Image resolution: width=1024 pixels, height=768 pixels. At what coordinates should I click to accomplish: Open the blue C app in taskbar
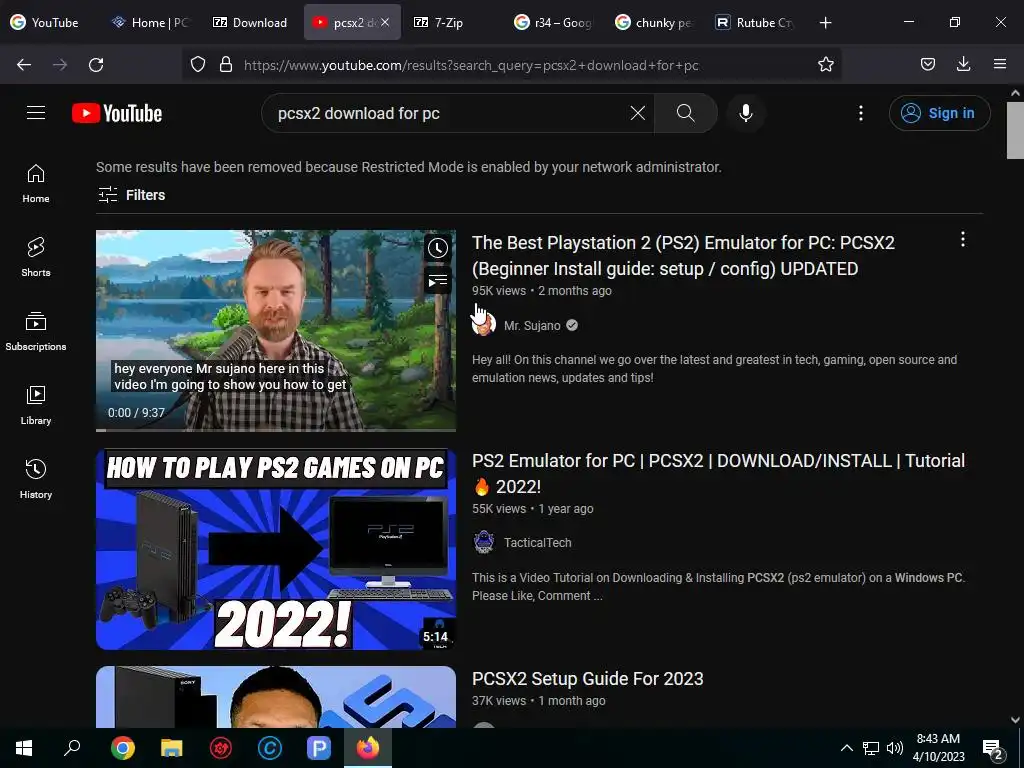tap(270, 748)
